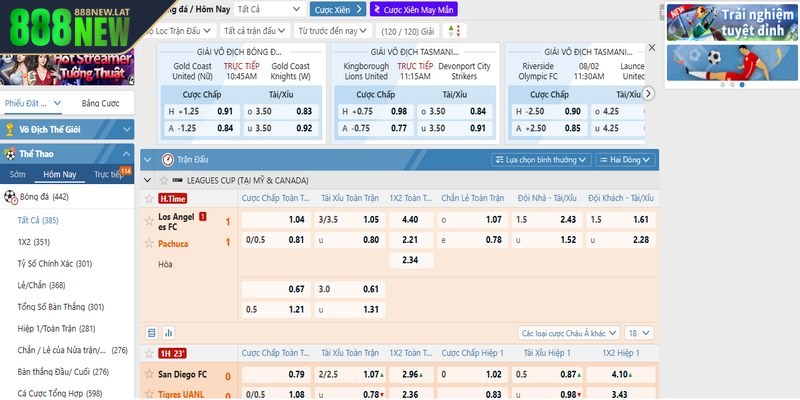Select 1X2 (351) in sidebar
This screenshot has height=400, width=800.
(x=34, y=242)
